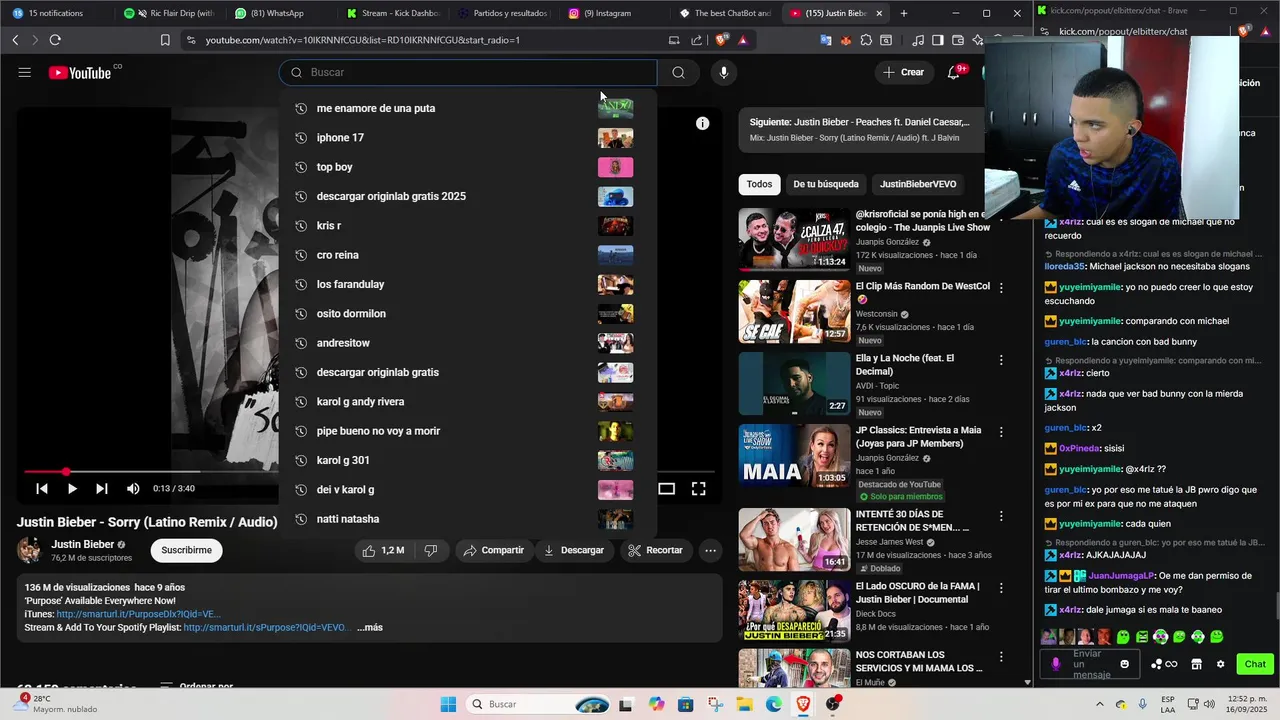Open options for 'El Clip Más Random' video
Screen dimensions: 1280x720
tap(1001, 288)
